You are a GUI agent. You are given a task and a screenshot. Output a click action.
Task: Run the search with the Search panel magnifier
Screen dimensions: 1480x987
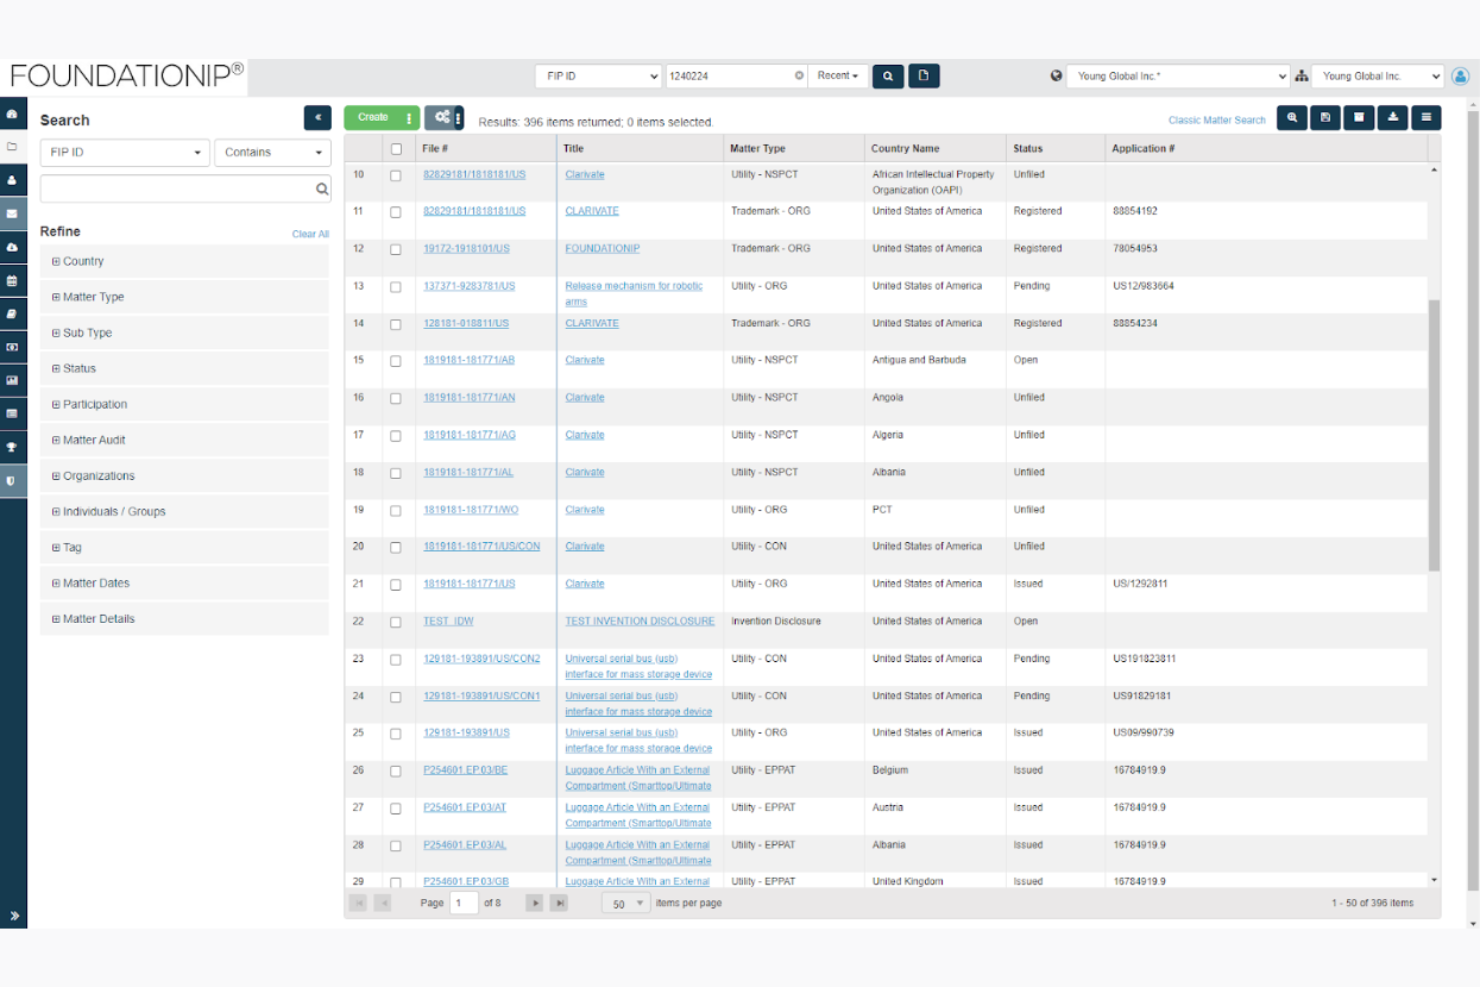click(322, 189)
